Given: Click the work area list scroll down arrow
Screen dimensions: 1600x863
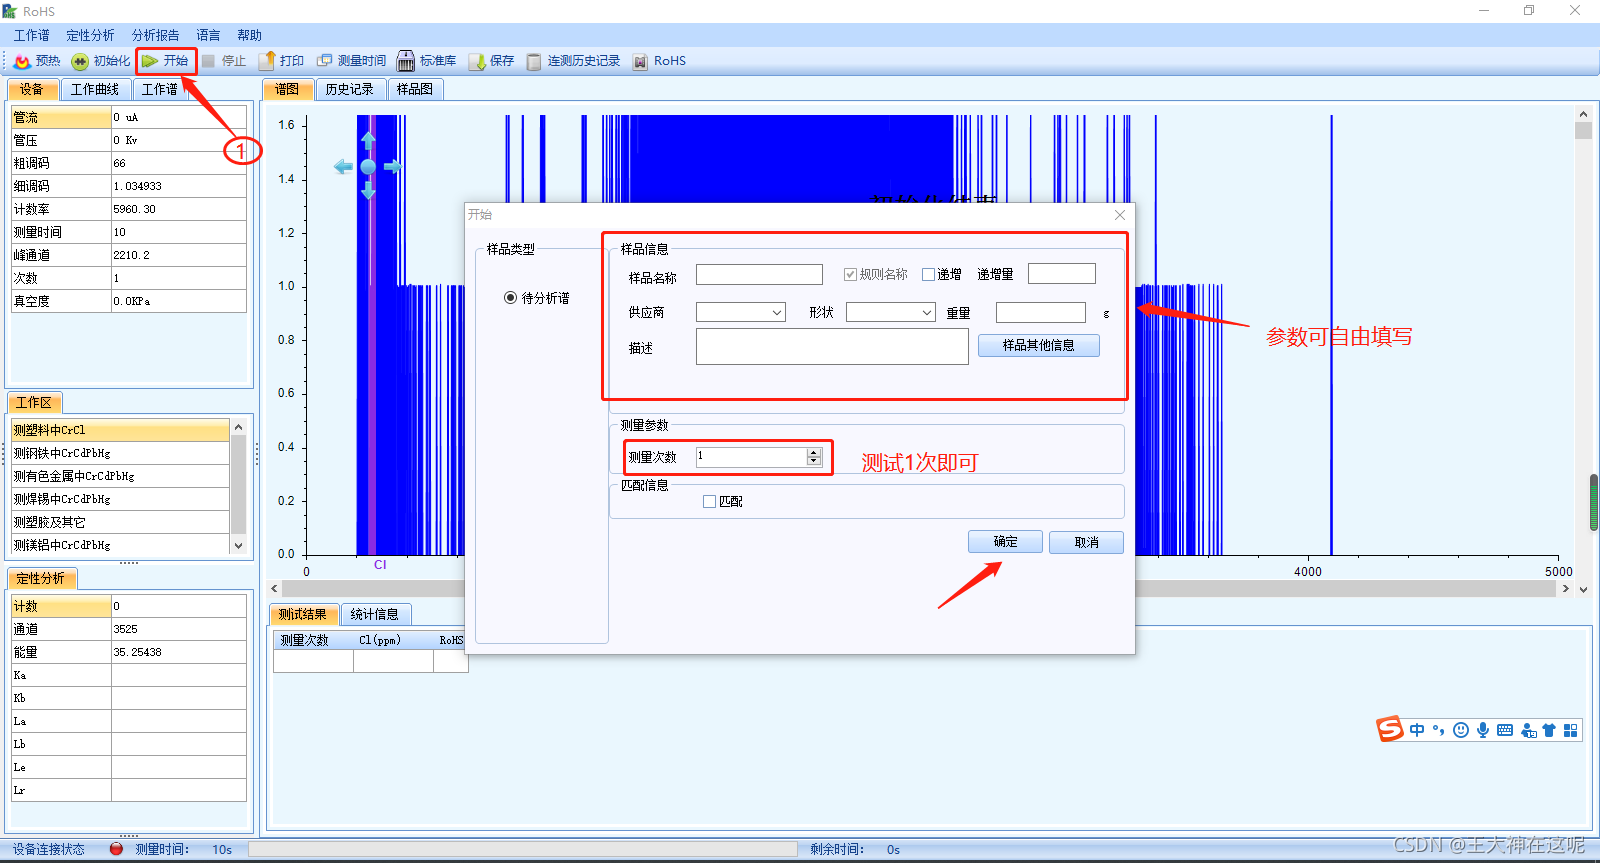Looking at the screenshot, I should click(x=238, y=546).
